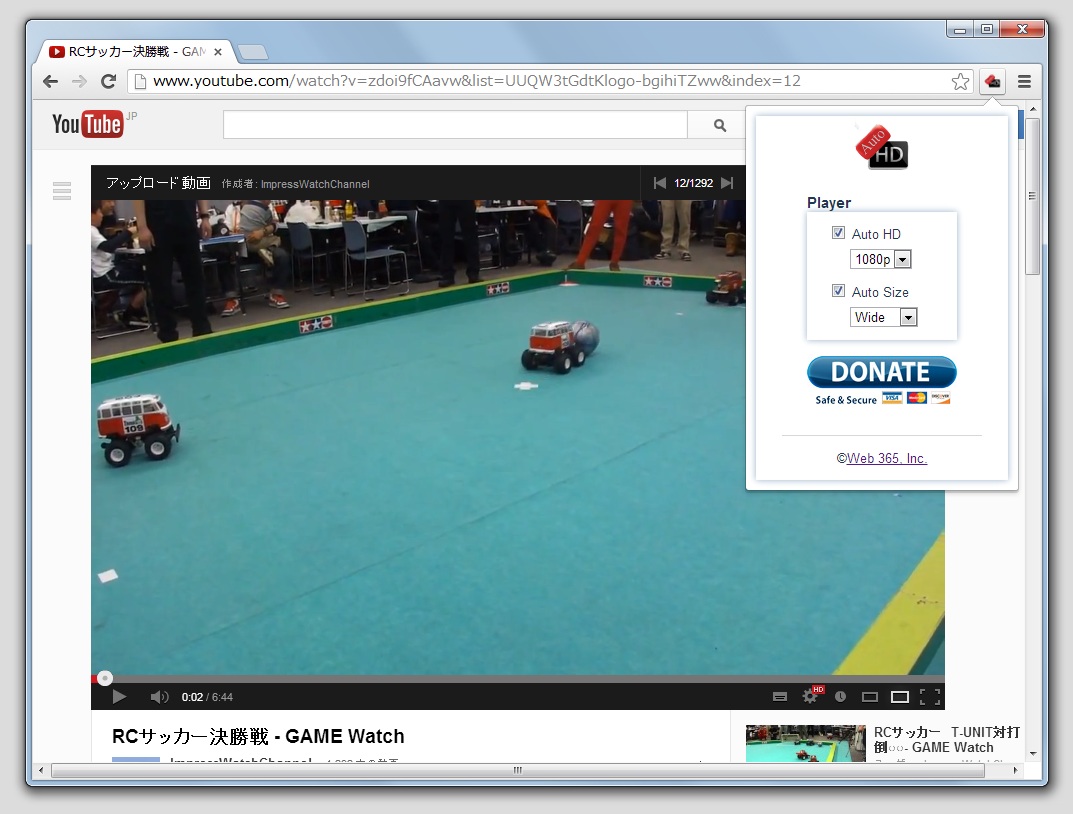Toggle the Auto Size checkbox
The image size is (1073, 814).
838,290
